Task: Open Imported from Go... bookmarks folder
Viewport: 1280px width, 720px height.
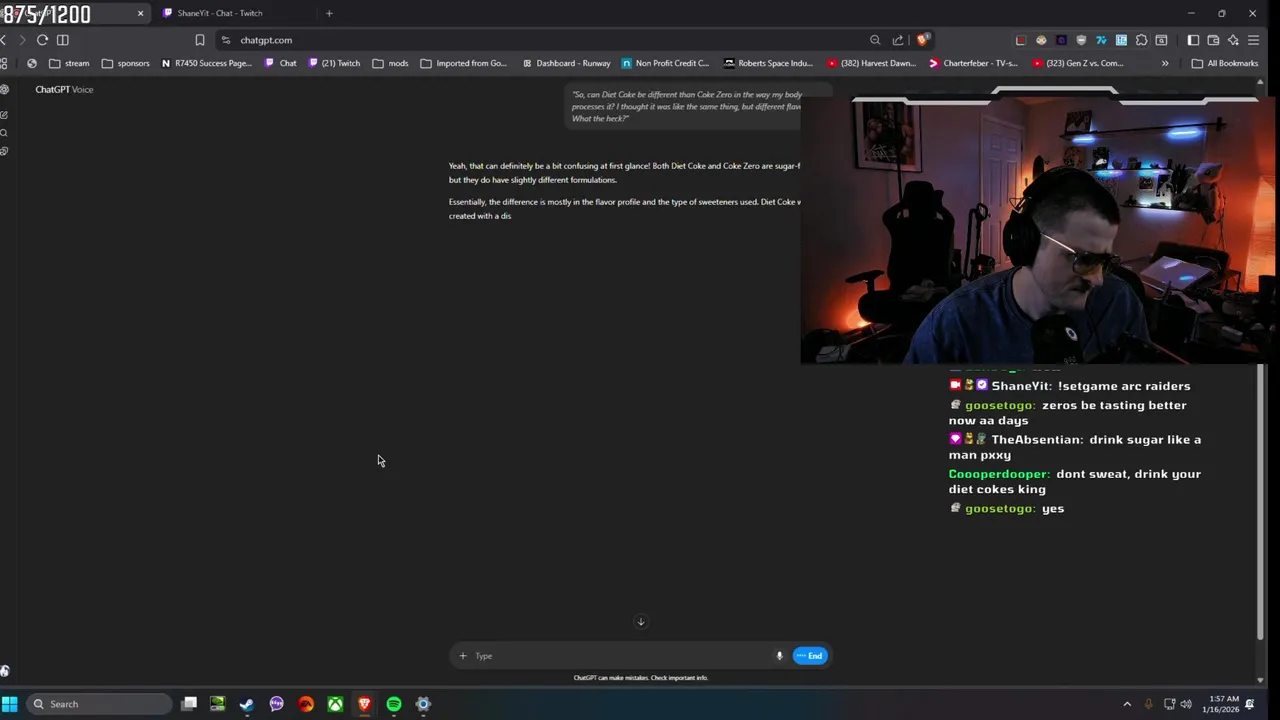Action: pyautogui.click(x=463, y=63)
